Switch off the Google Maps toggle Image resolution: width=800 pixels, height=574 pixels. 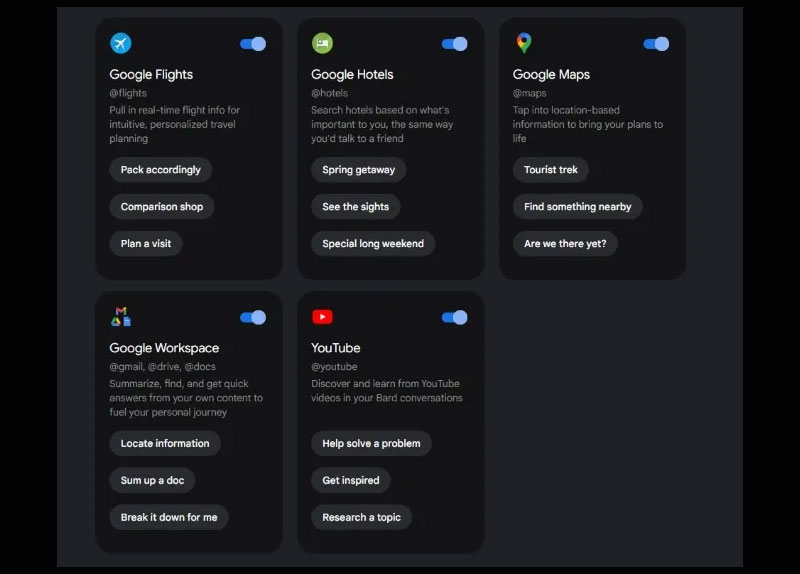(656, 44)
